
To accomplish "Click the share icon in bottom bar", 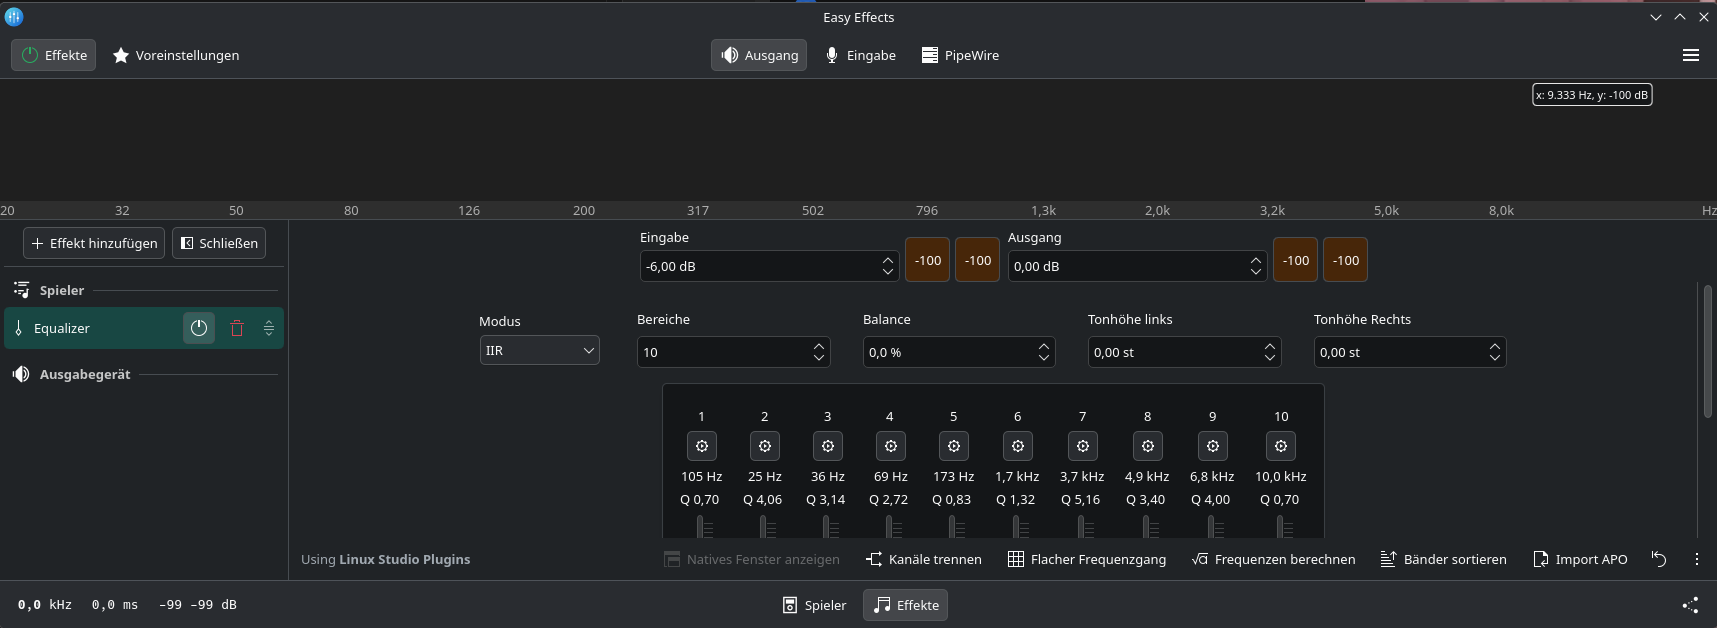I will (1690, 605).
